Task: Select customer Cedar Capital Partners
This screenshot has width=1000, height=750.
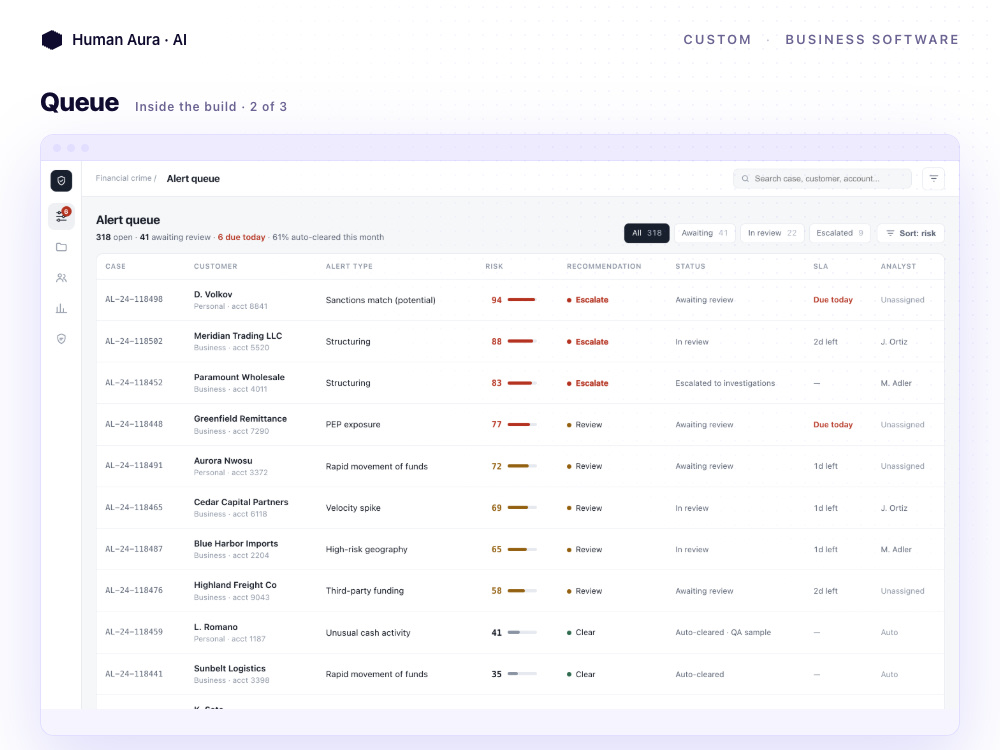Action: click(241, 503)
